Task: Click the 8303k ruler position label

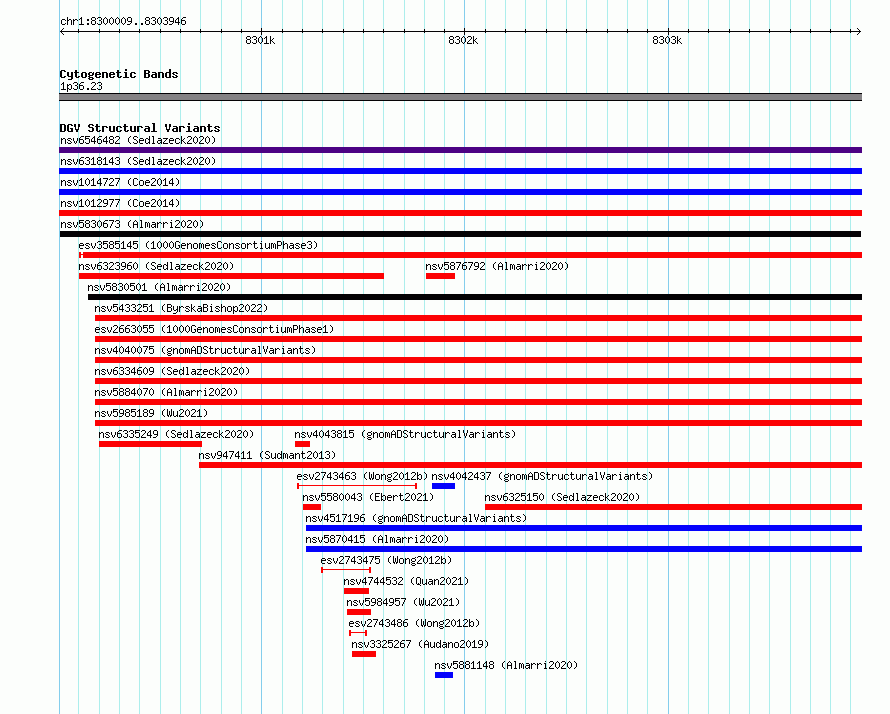Action: pyautogui.click(x=667, y=40)
